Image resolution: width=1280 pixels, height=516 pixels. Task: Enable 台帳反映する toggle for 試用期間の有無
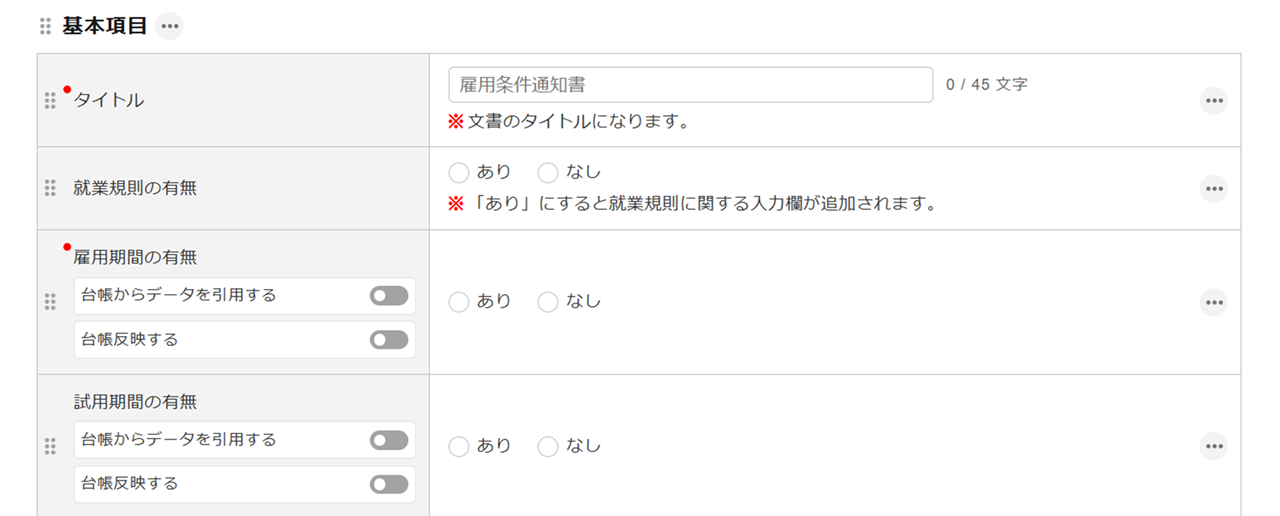(389, 484)
